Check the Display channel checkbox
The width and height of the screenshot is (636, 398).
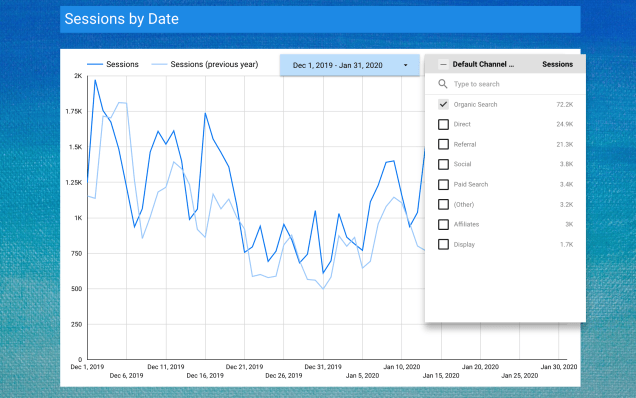tap(443, 245)
